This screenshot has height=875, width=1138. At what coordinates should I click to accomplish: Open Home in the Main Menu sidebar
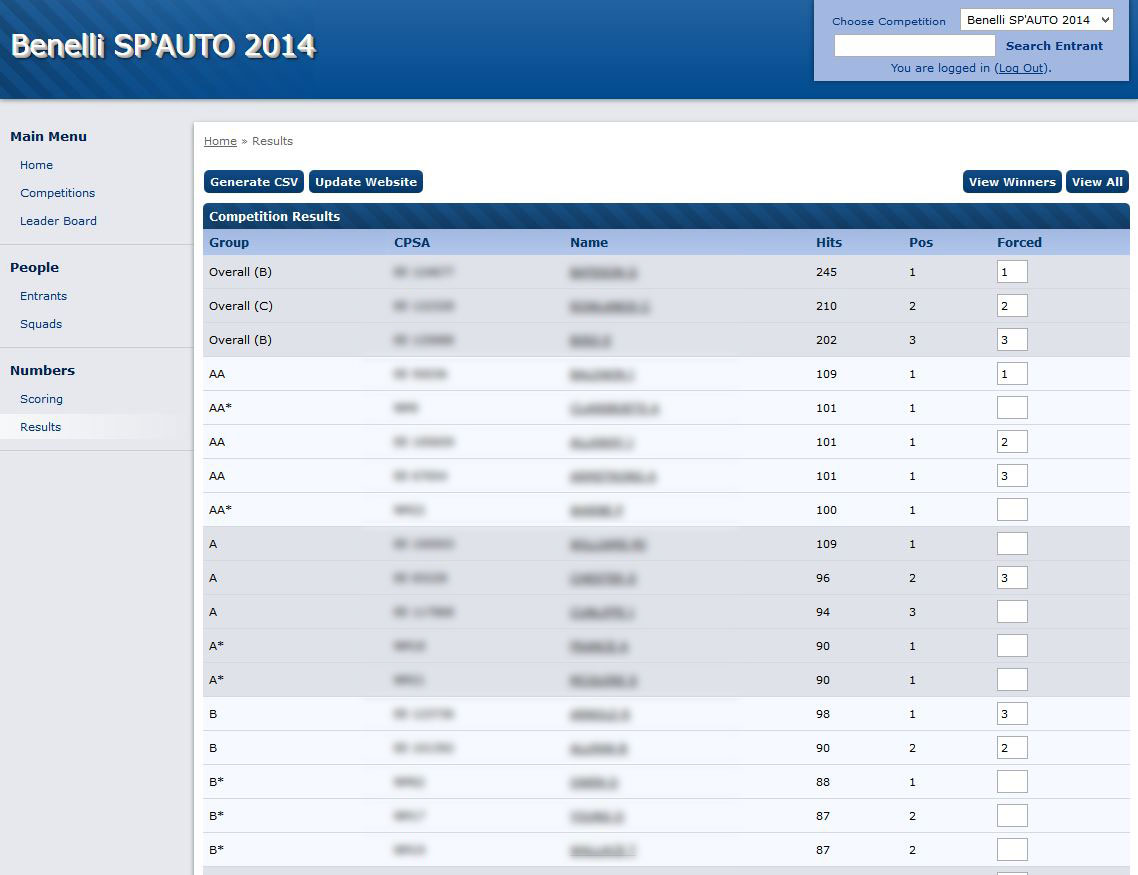point(36,165)
